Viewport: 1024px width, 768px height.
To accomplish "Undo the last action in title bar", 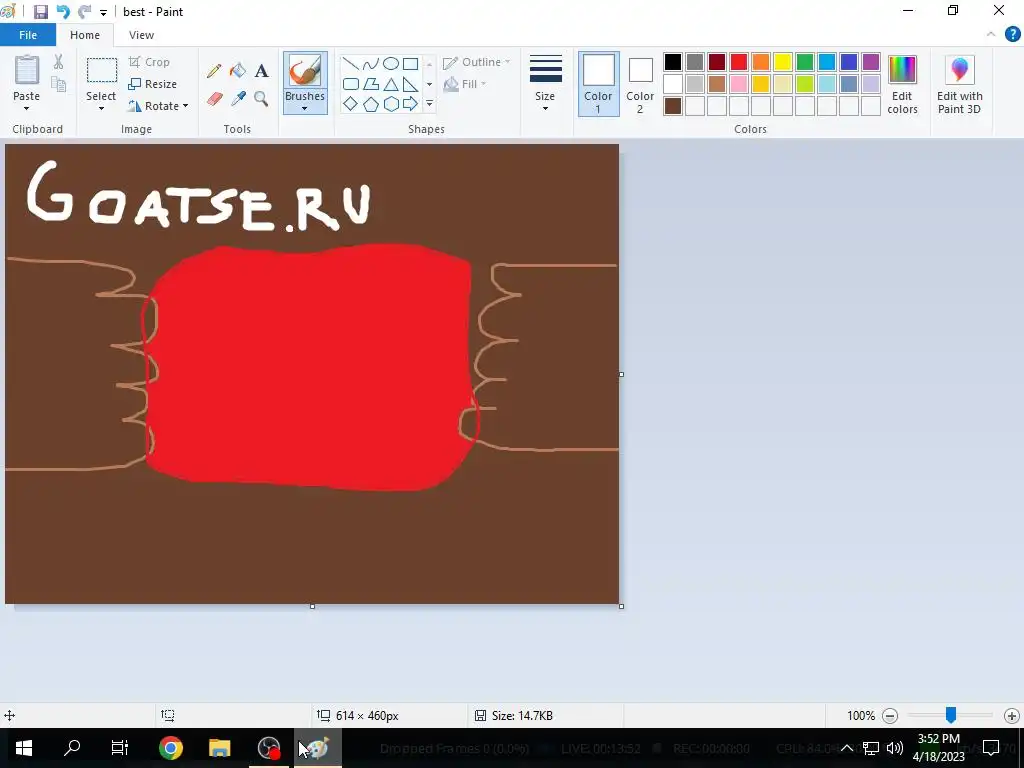I will (x=63, y=12).
